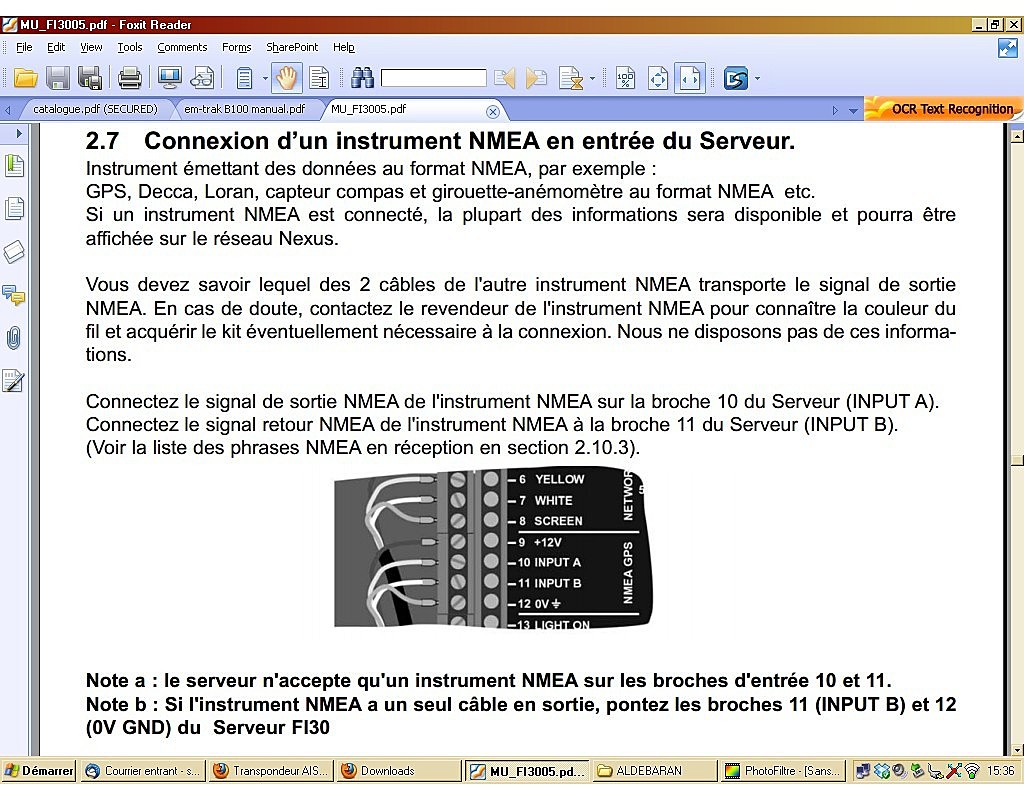Click the Dropbox tray icon
The width and height of the screenshot is (1024, 800).
(881, 771)
